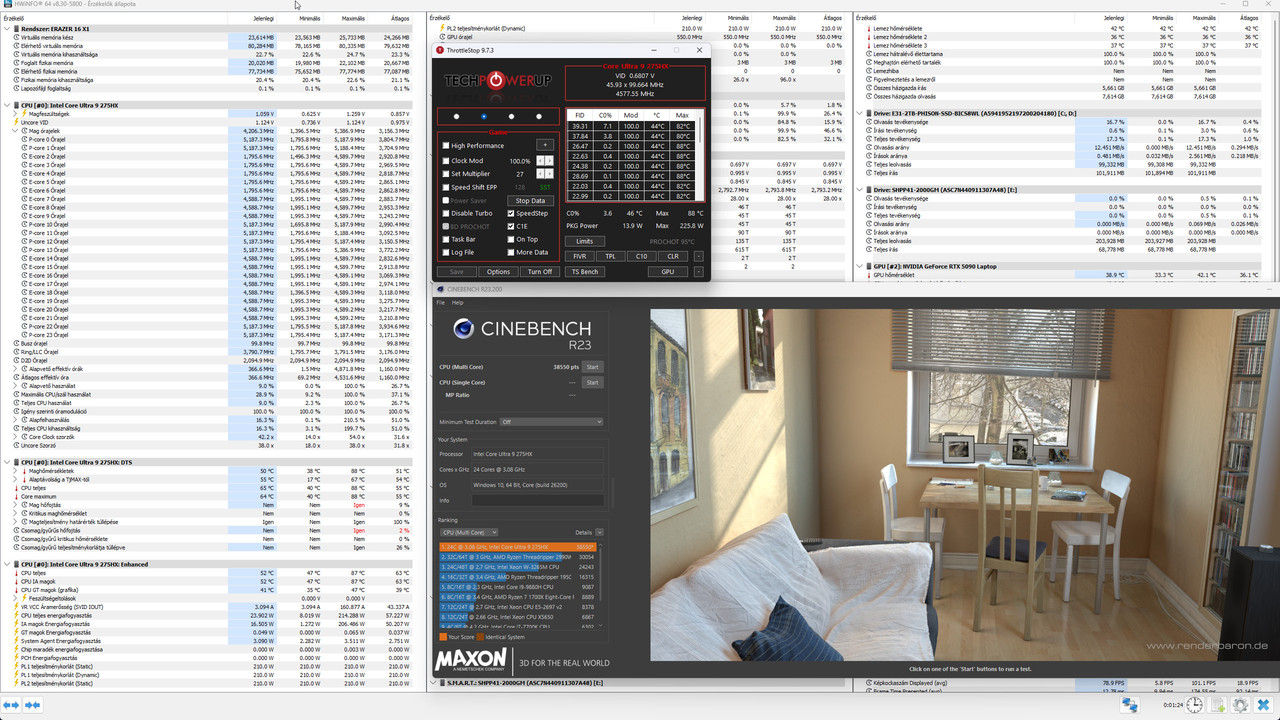The height and width of the screenshot is (720, 1280).
Task: Toggle the Disable Turbo checkbox
Action: point(445,213)
